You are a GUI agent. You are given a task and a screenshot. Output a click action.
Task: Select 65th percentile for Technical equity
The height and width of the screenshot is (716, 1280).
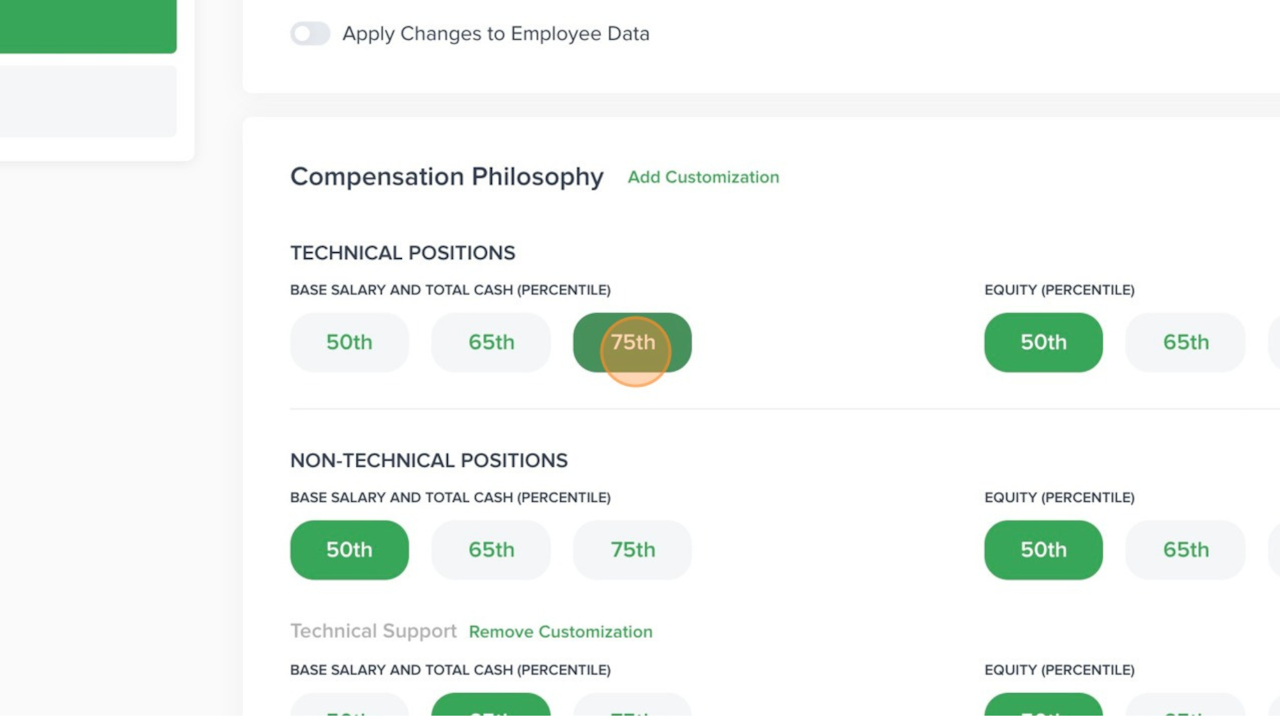coord(1185,342)
